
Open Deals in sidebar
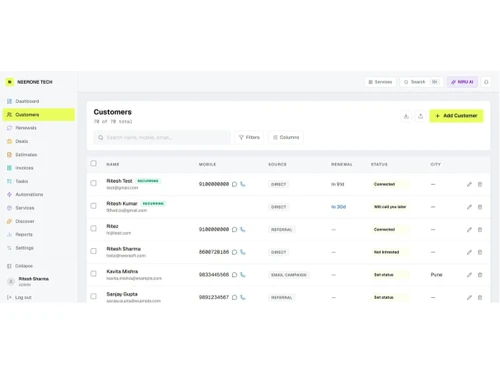39,141
